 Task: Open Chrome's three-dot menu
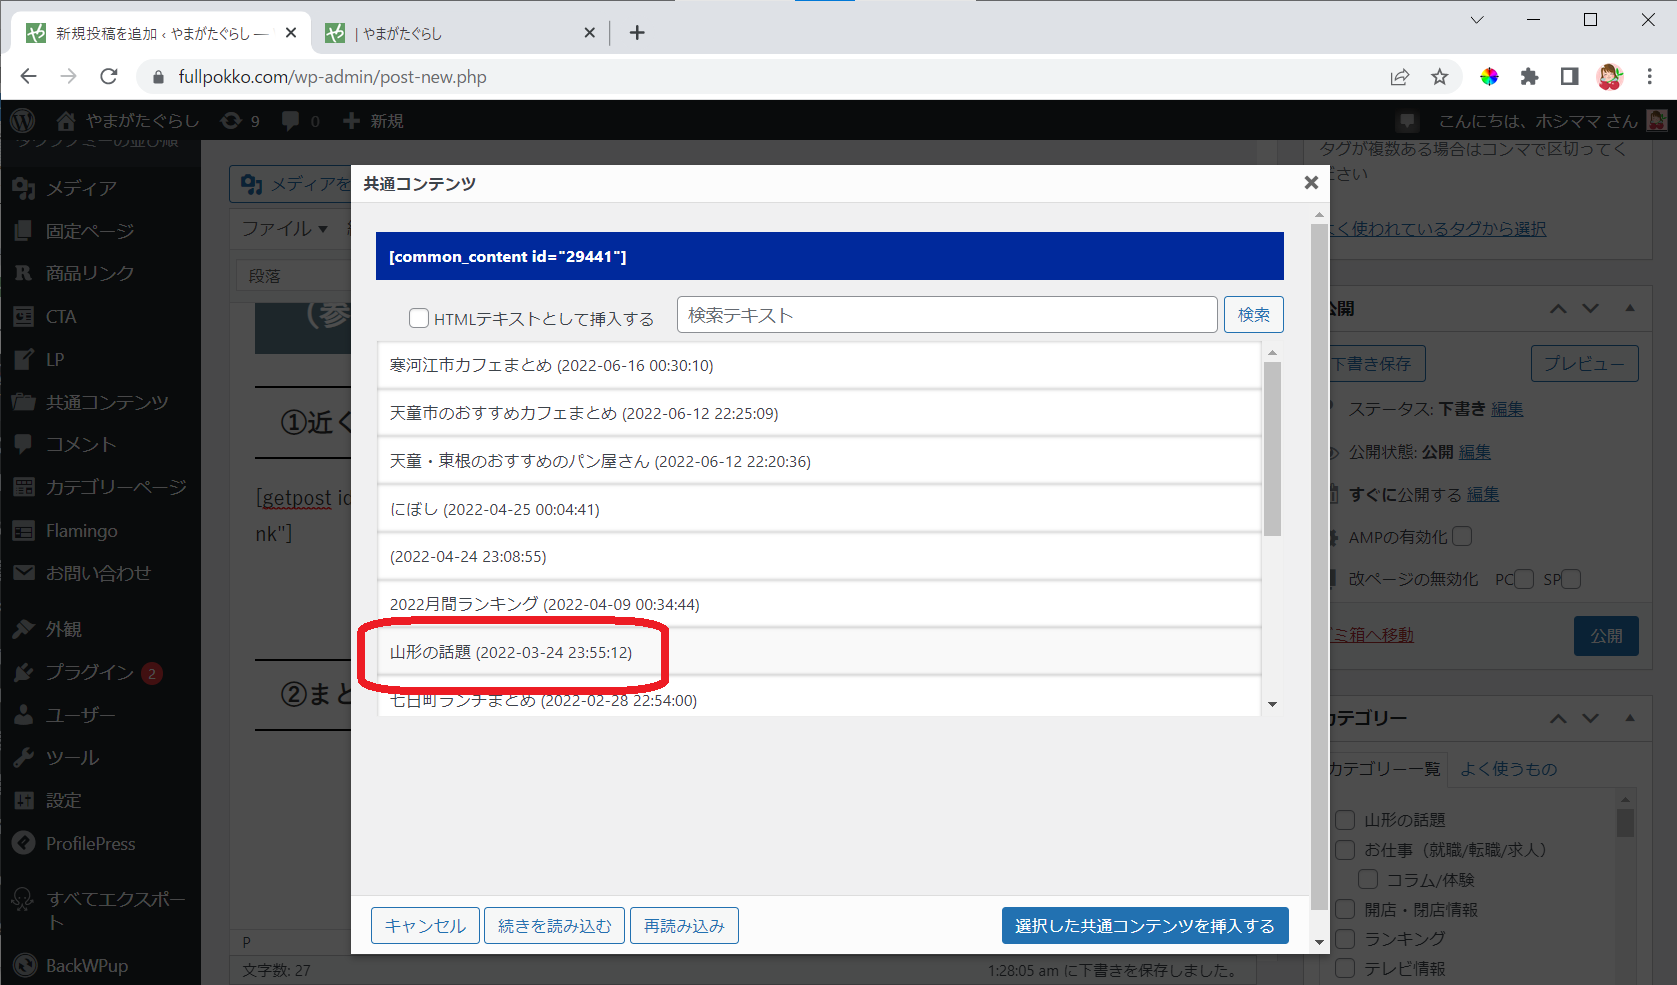coord(1650,77)
